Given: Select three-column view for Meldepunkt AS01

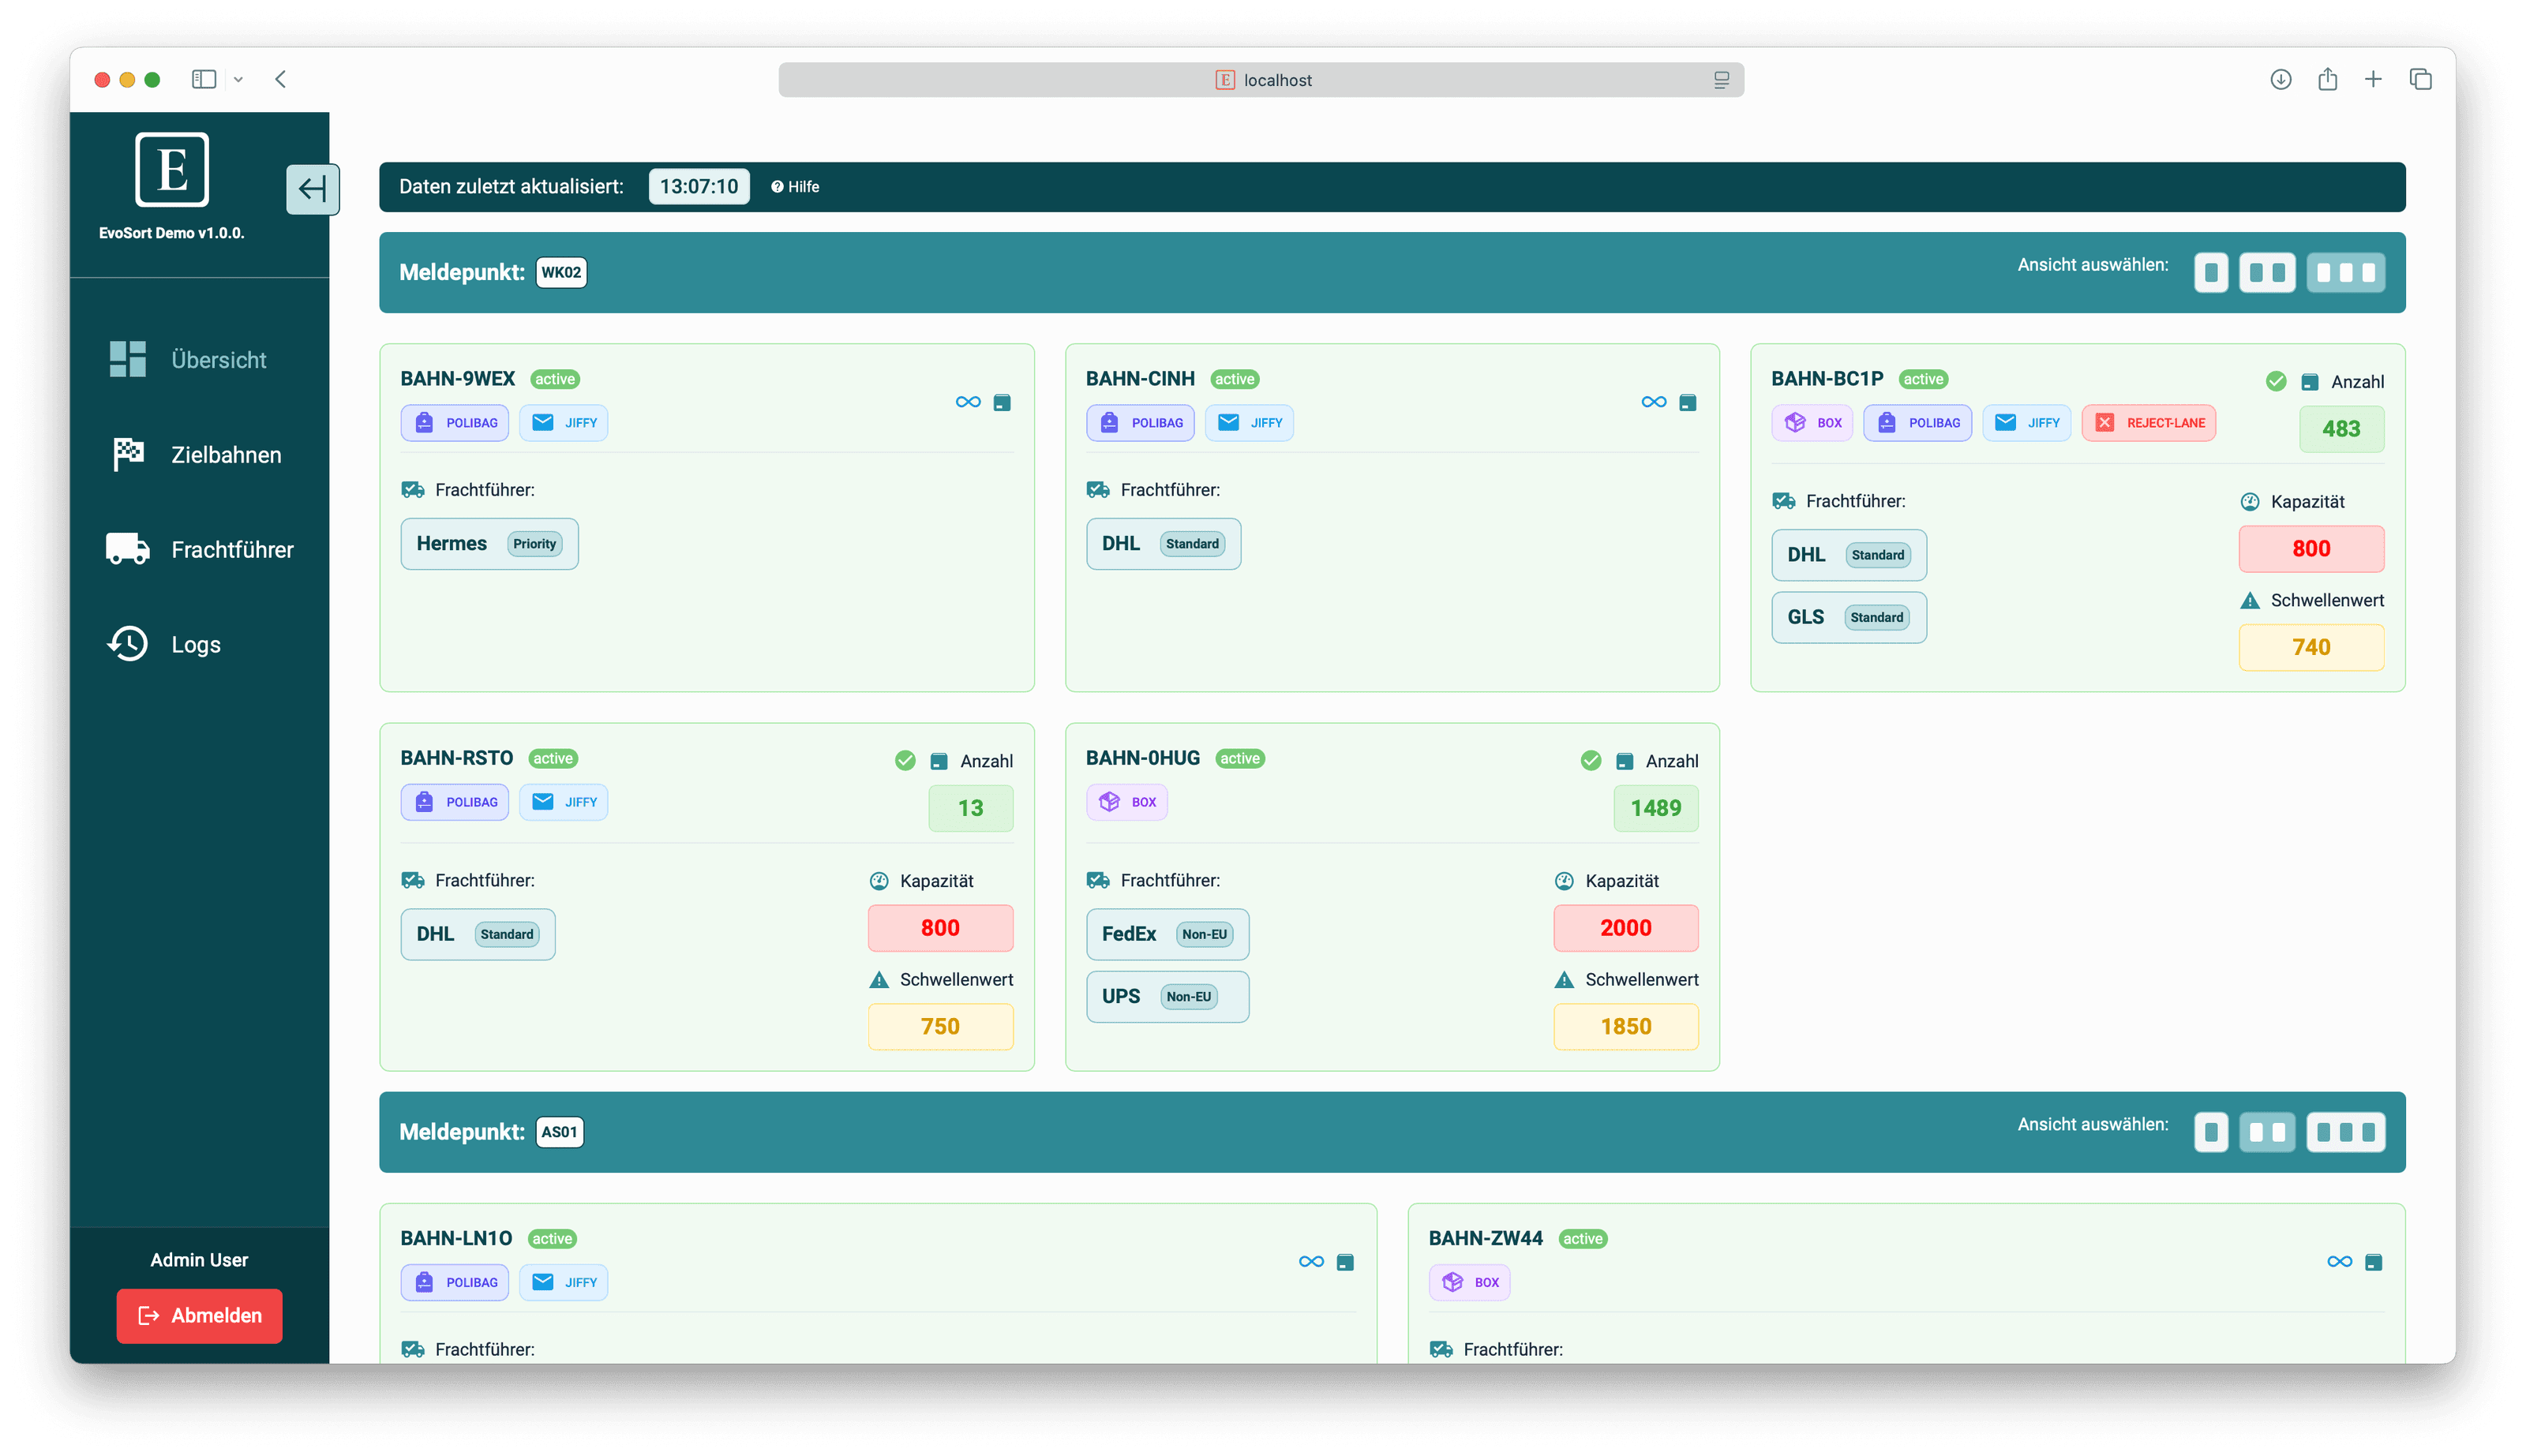Looking at the screenshot, I should coord(2345,1132).
